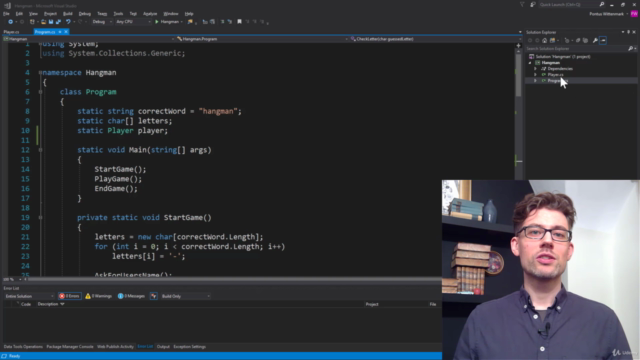Expand the Dependencies tree node
Image resolution: width=640 pixels, height=360 pixels.
pos(536,69)
